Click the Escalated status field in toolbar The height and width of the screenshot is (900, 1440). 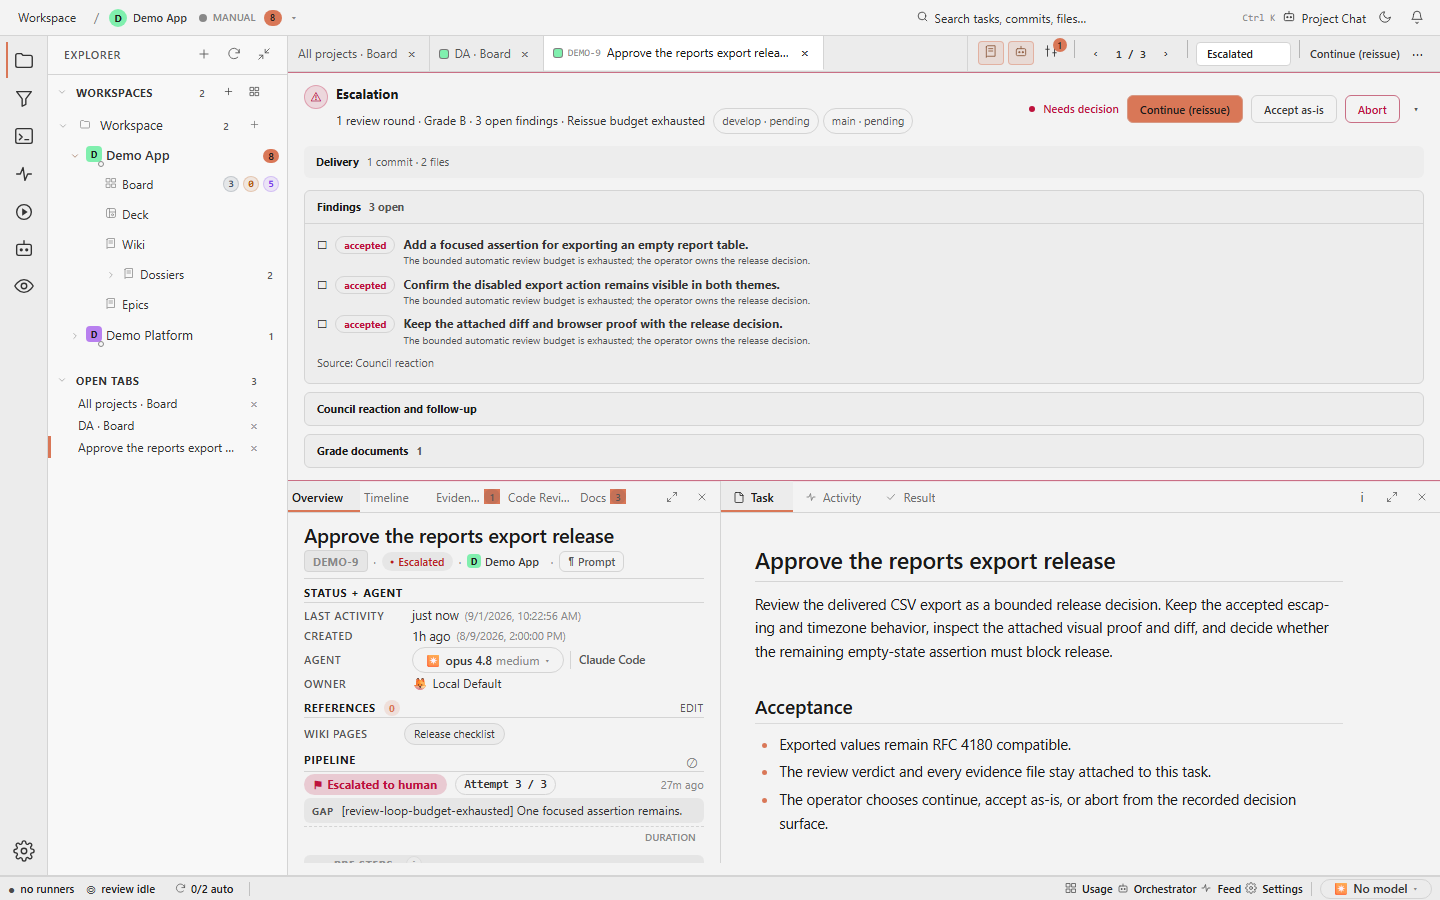[x=1243, y=54]
